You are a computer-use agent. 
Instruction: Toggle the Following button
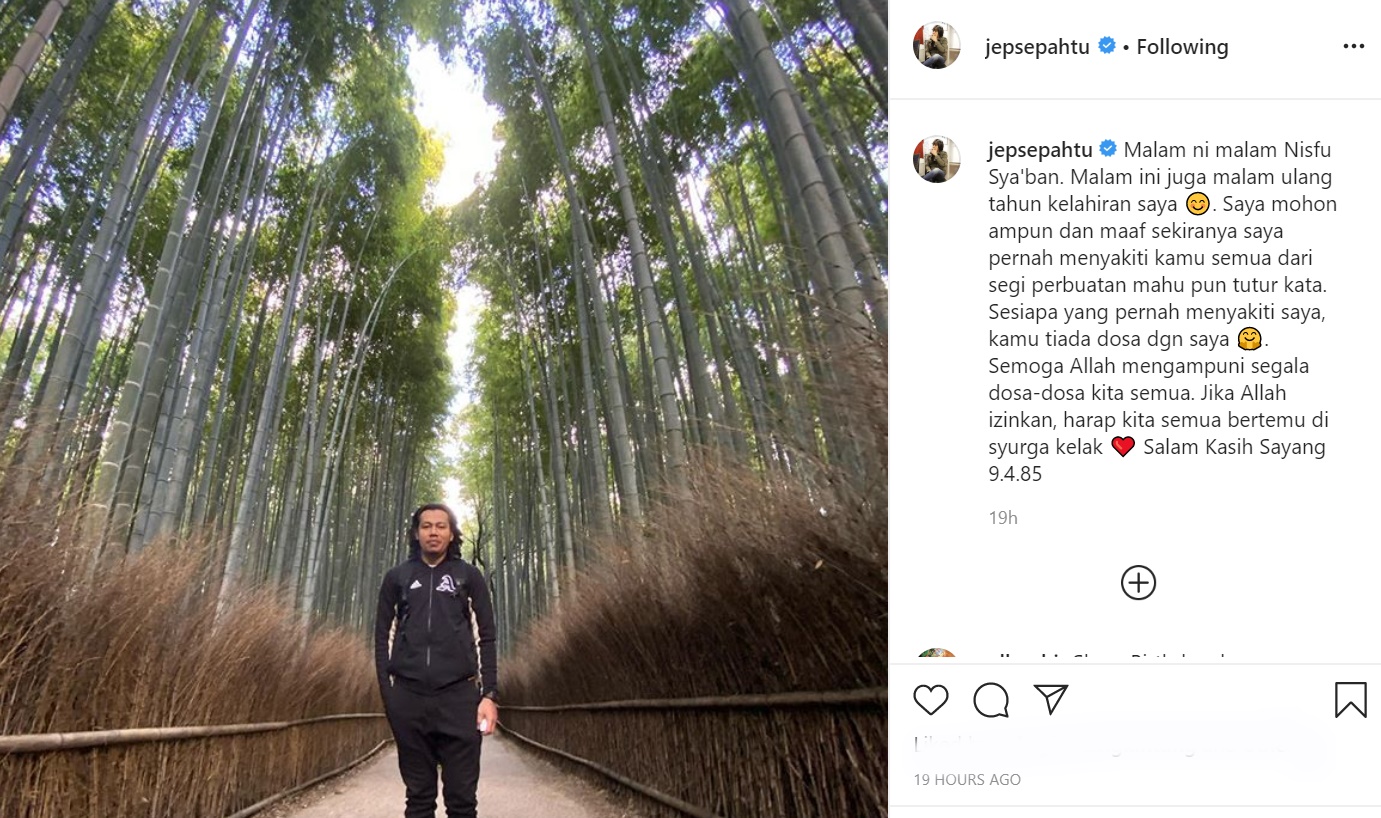1182,47
